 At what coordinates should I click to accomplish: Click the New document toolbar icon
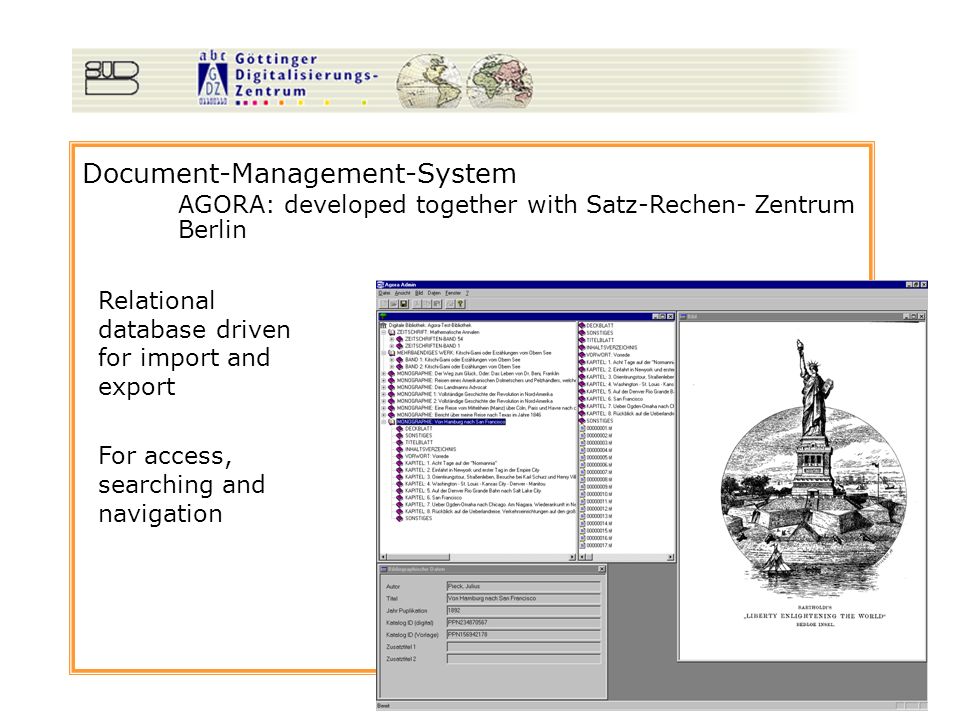click(383, 304)
